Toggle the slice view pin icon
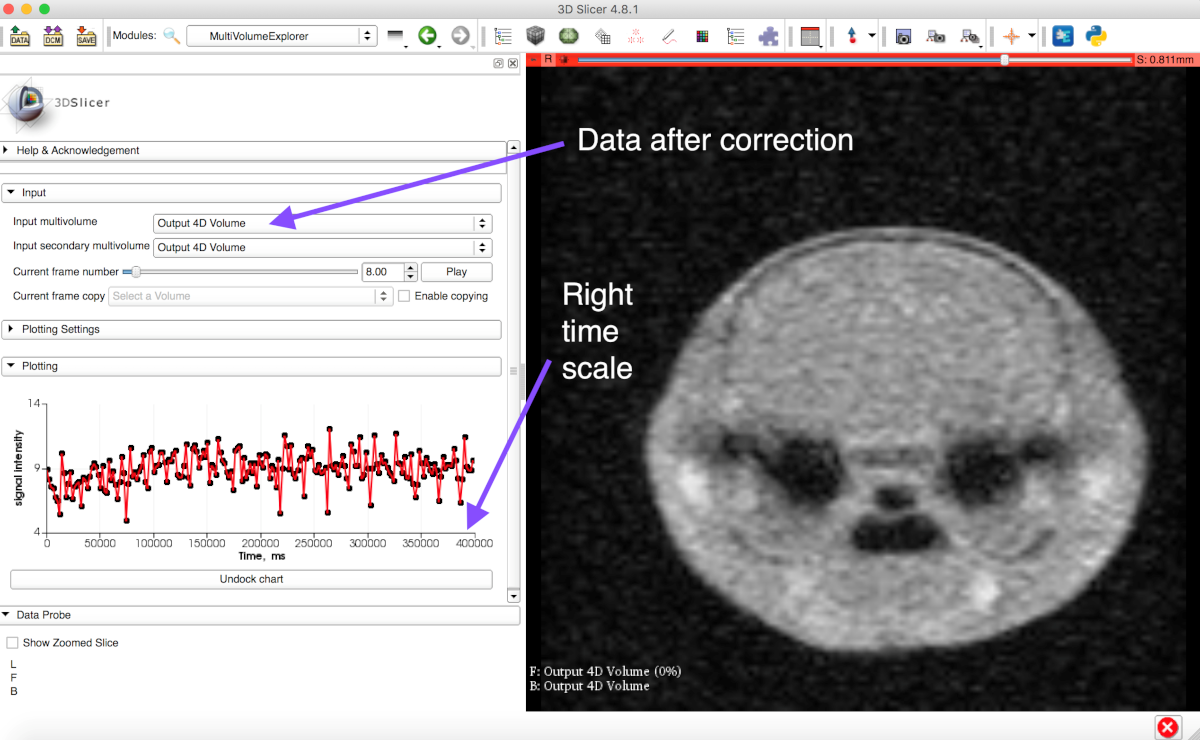The image size is (1200, 740). coord(534,60)
